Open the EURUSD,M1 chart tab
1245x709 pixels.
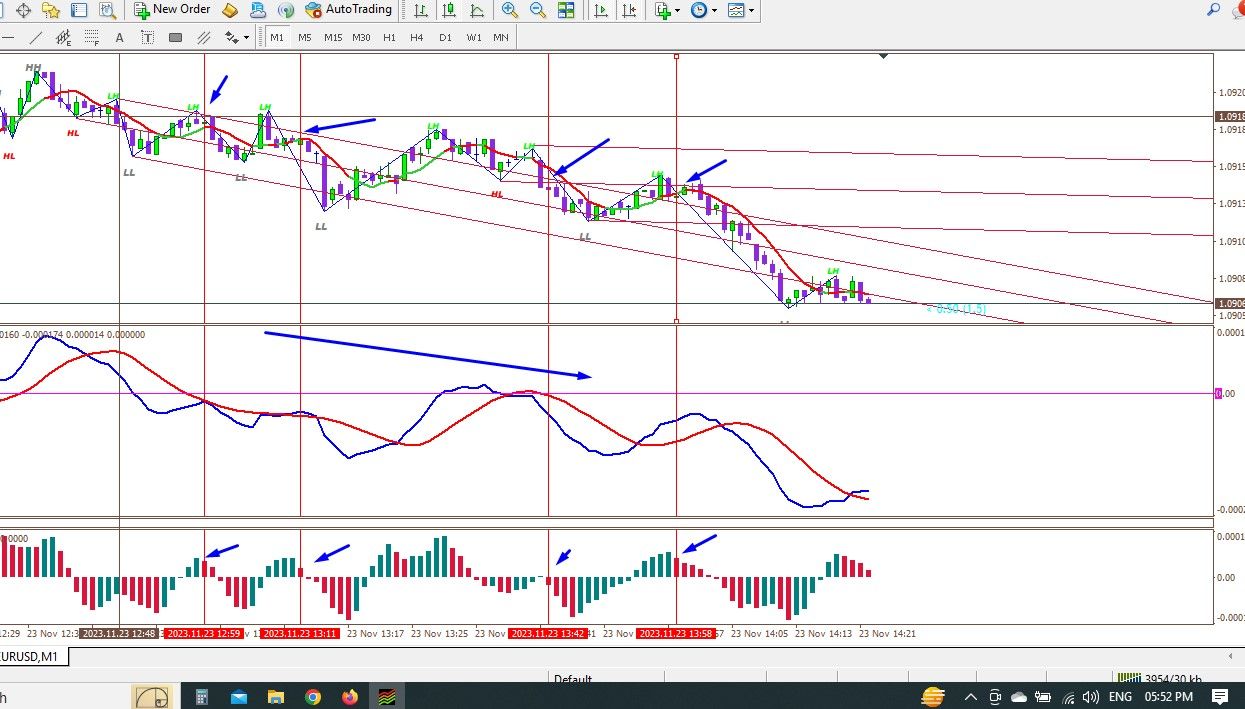click(29, 656)
